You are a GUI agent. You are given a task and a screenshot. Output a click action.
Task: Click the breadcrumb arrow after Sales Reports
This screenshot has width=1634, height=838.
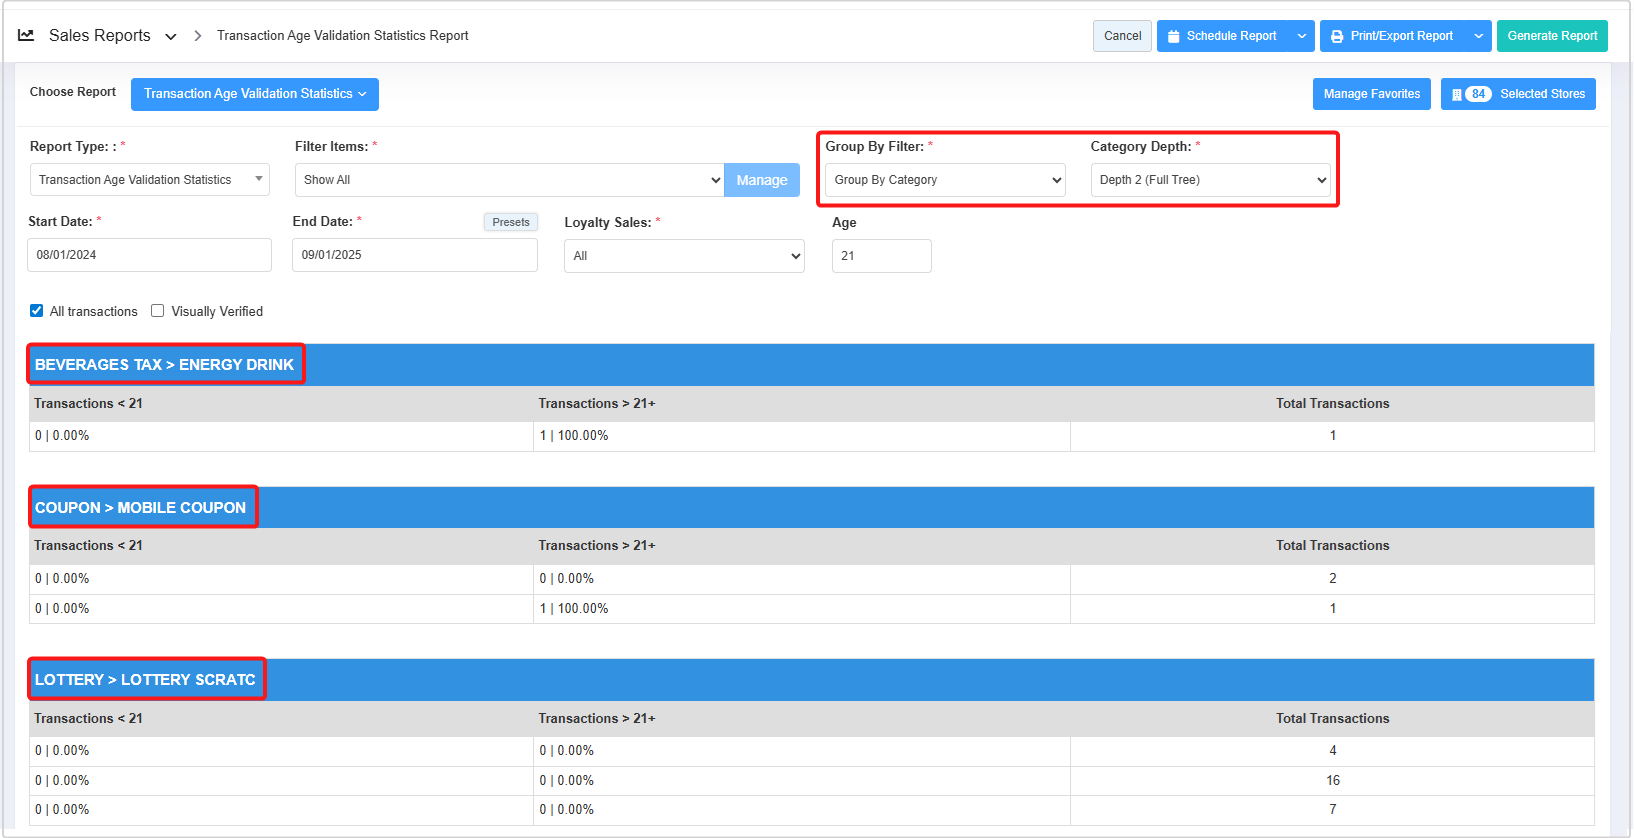click(x=197, y=36)
